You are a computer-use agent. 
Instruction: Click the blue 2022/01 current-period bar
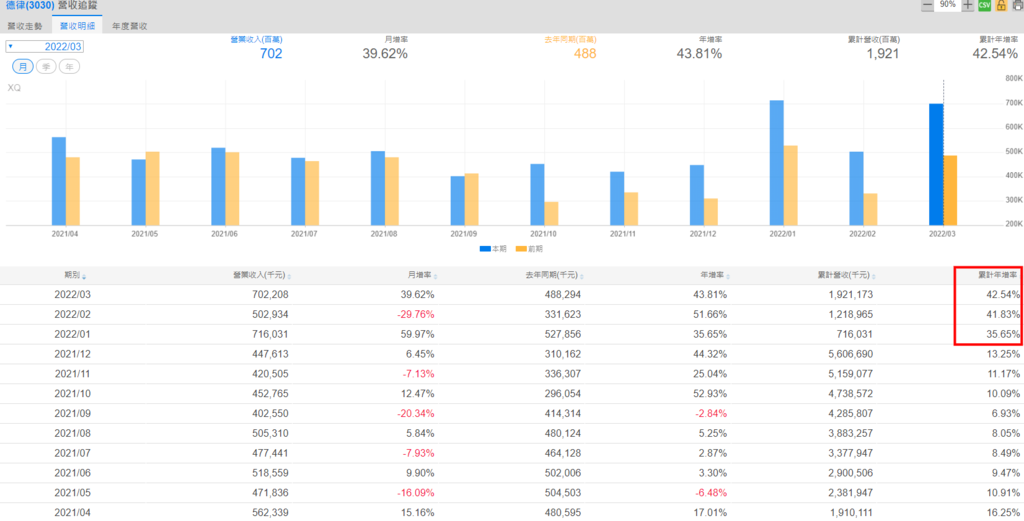pos(776,163)
